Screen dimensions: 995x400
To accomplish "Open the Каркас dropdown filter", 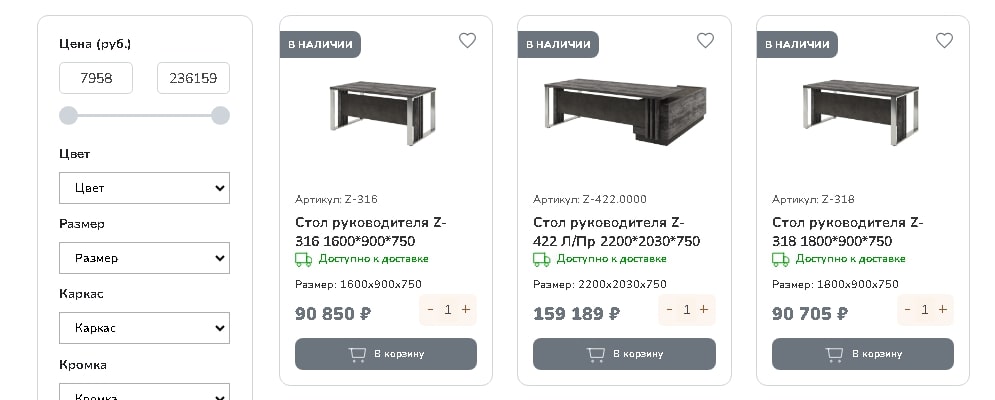I will 144,328.
